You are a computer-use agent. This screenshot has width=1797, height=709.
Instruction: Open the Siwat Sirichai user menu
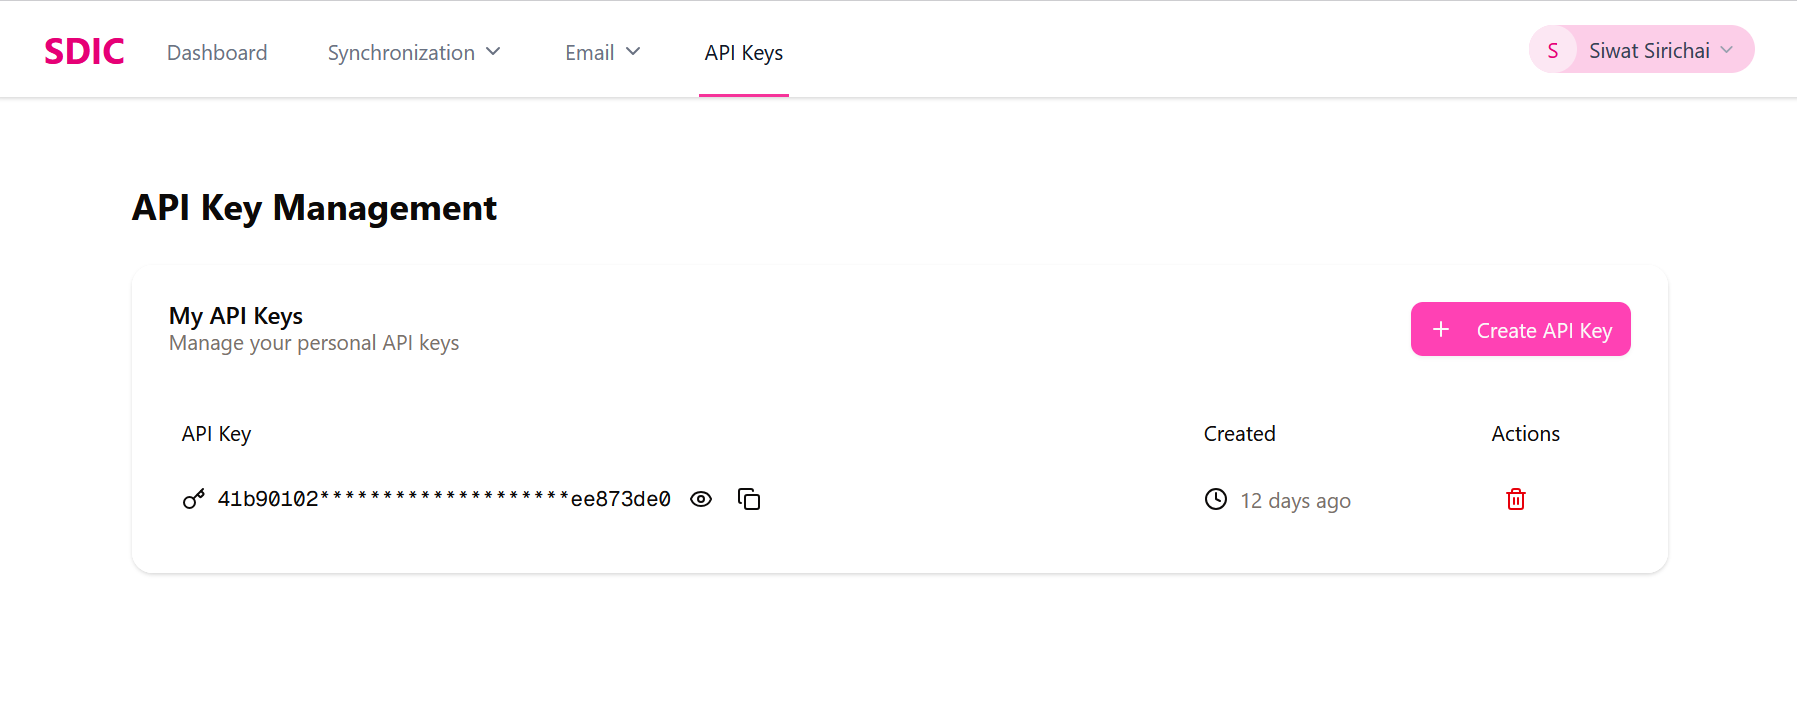[1641, 50]
